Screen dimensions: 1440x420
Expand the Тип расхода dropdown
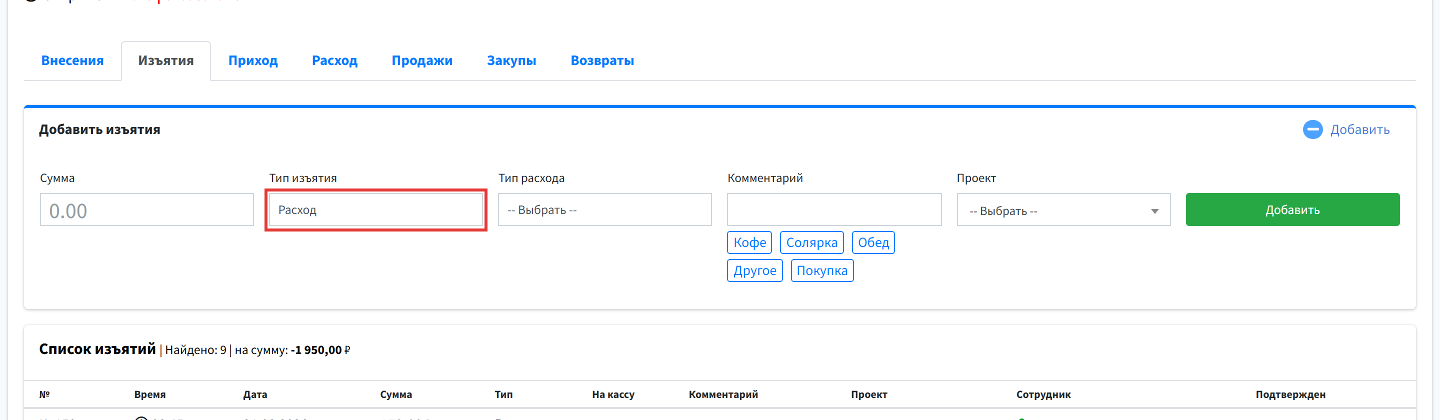point(605,211)
